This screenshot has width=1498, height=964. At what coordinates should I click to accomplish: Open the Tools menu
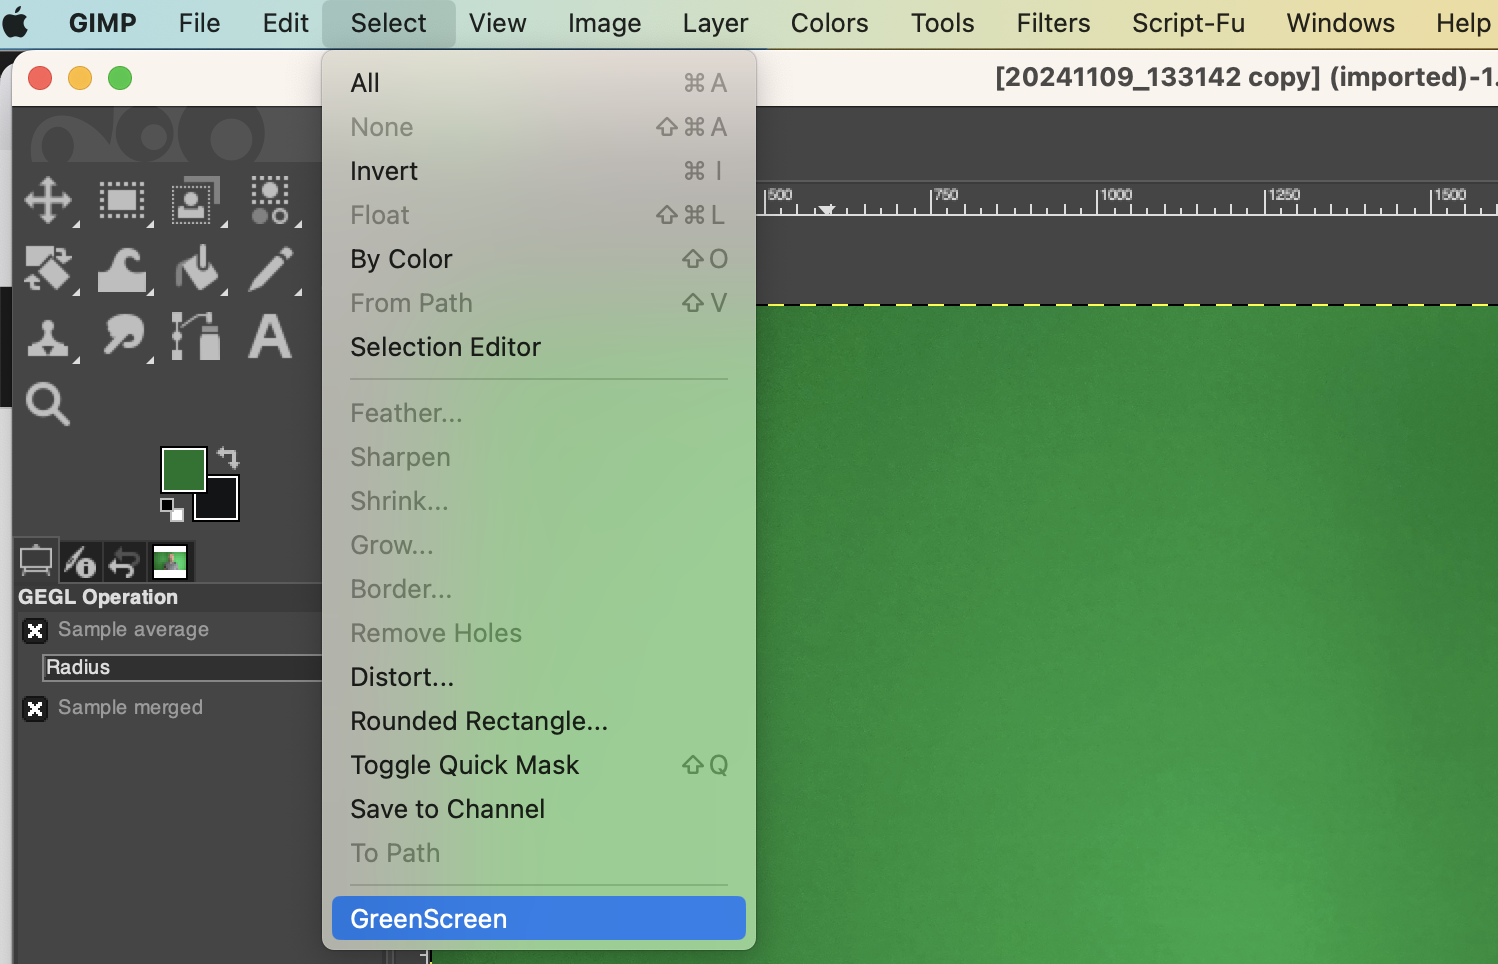(942, 23)
